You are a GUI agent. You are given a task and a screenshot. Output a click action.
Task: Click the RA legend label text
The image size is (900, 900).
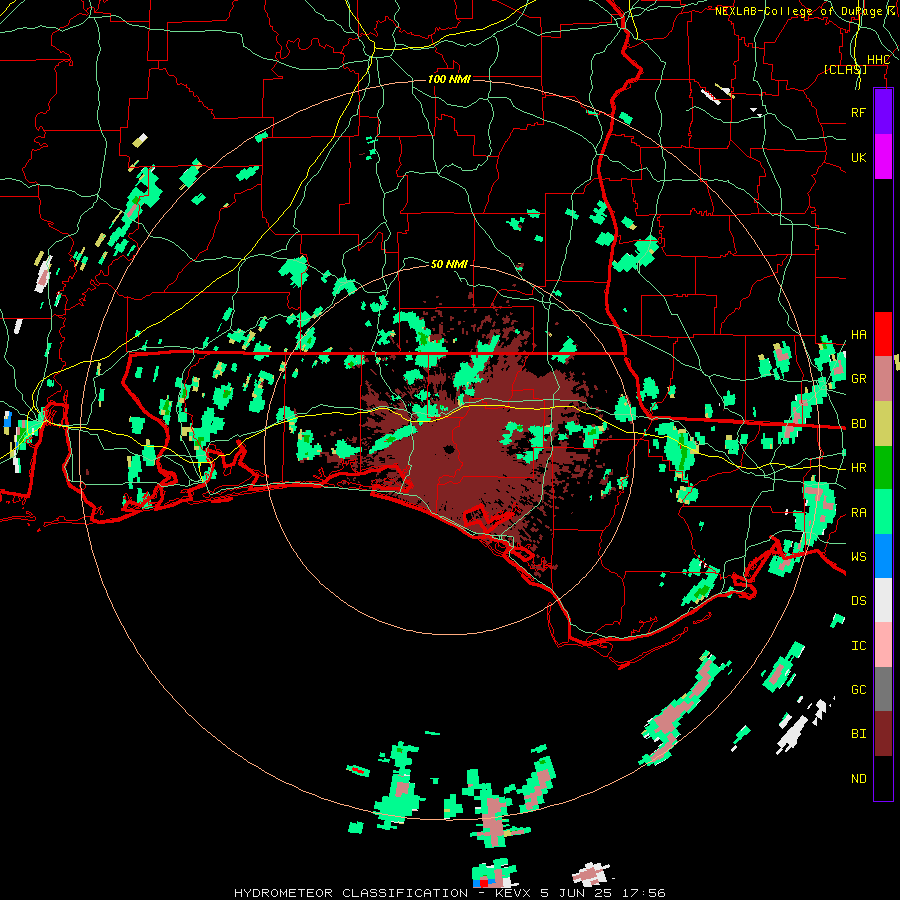coord(858,513)
